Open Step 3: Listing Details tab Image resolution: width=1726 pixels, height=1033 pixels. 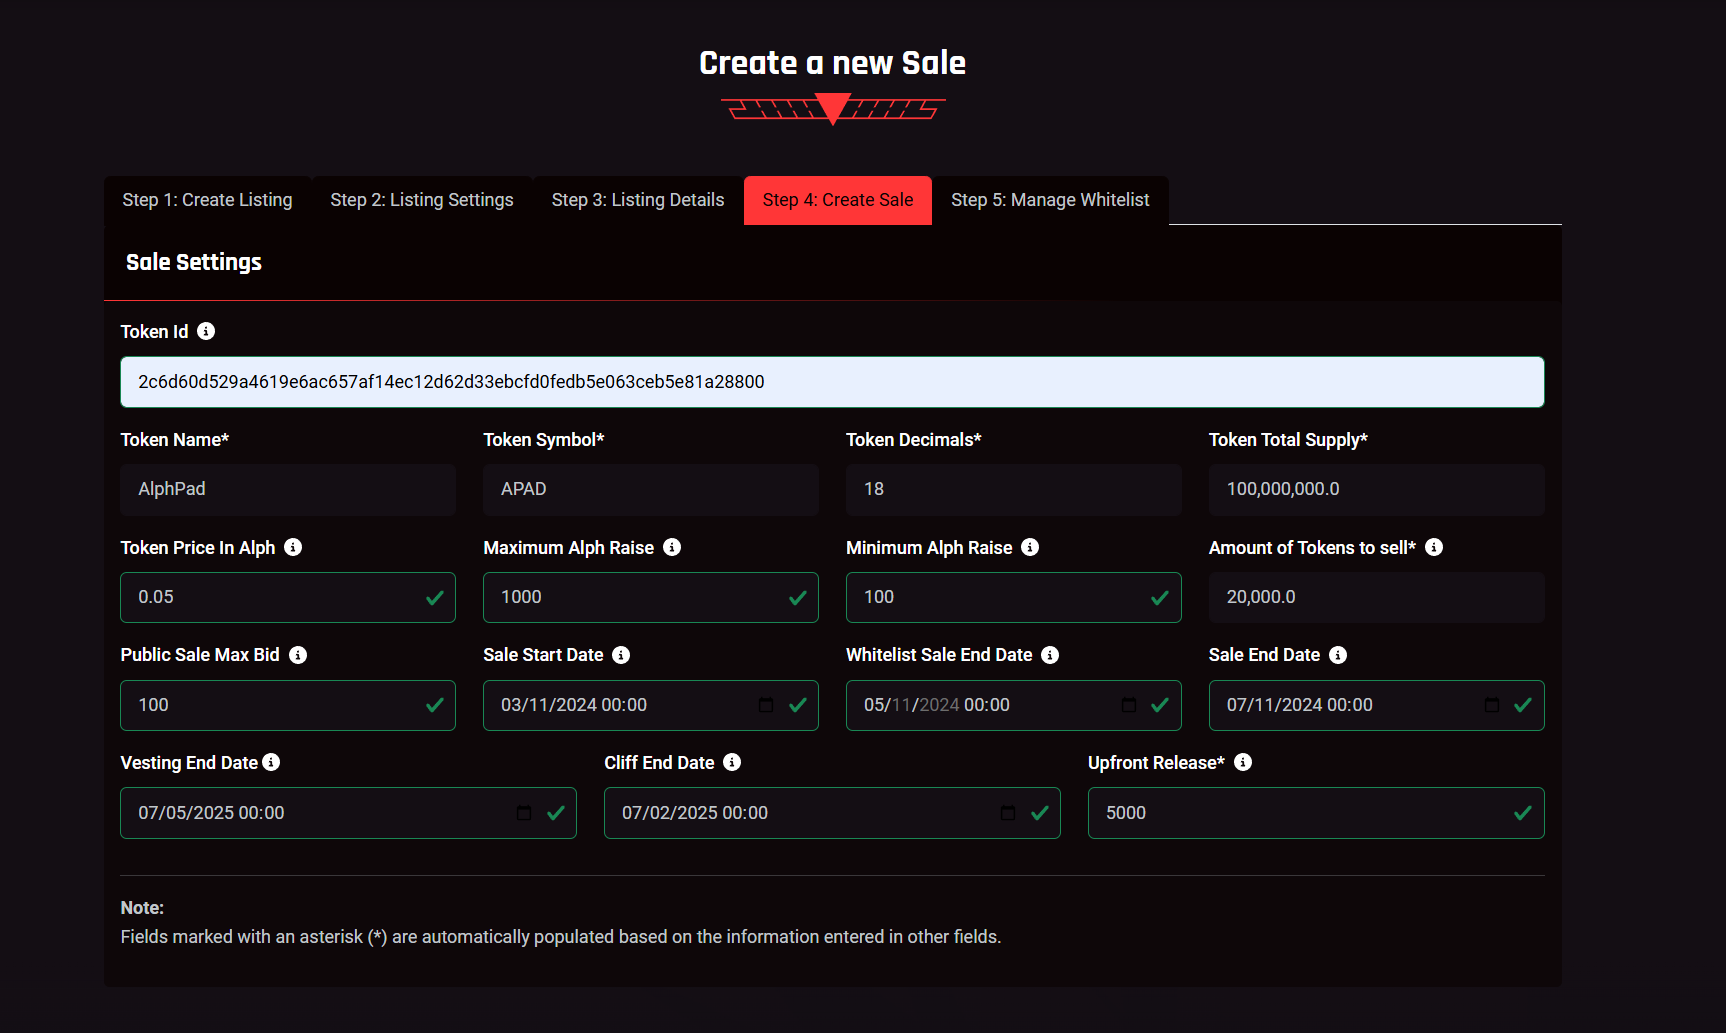pos(638,200)
